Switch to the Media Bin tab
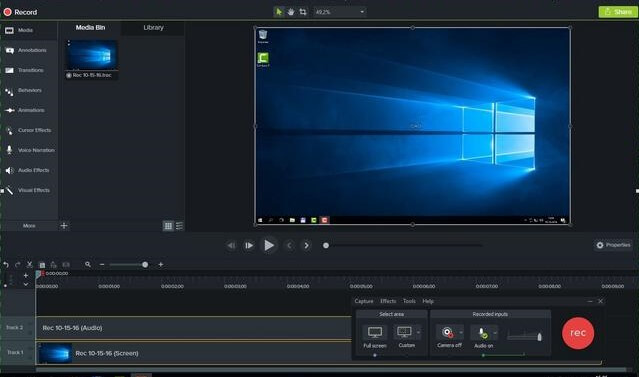Image resolution: width=639 pixels, height=377 pixels. (x=90, y=27)
